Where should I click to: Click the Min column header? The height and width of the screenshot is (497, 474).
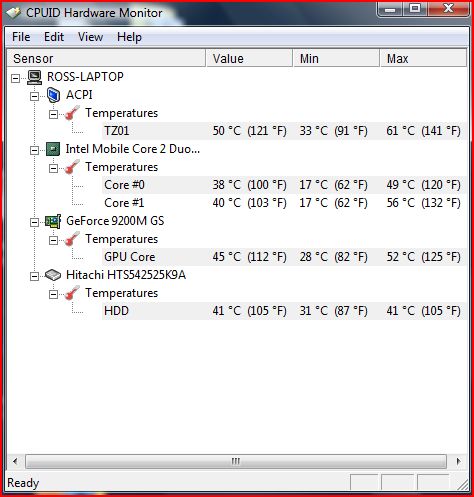click(x=336, y=58)
